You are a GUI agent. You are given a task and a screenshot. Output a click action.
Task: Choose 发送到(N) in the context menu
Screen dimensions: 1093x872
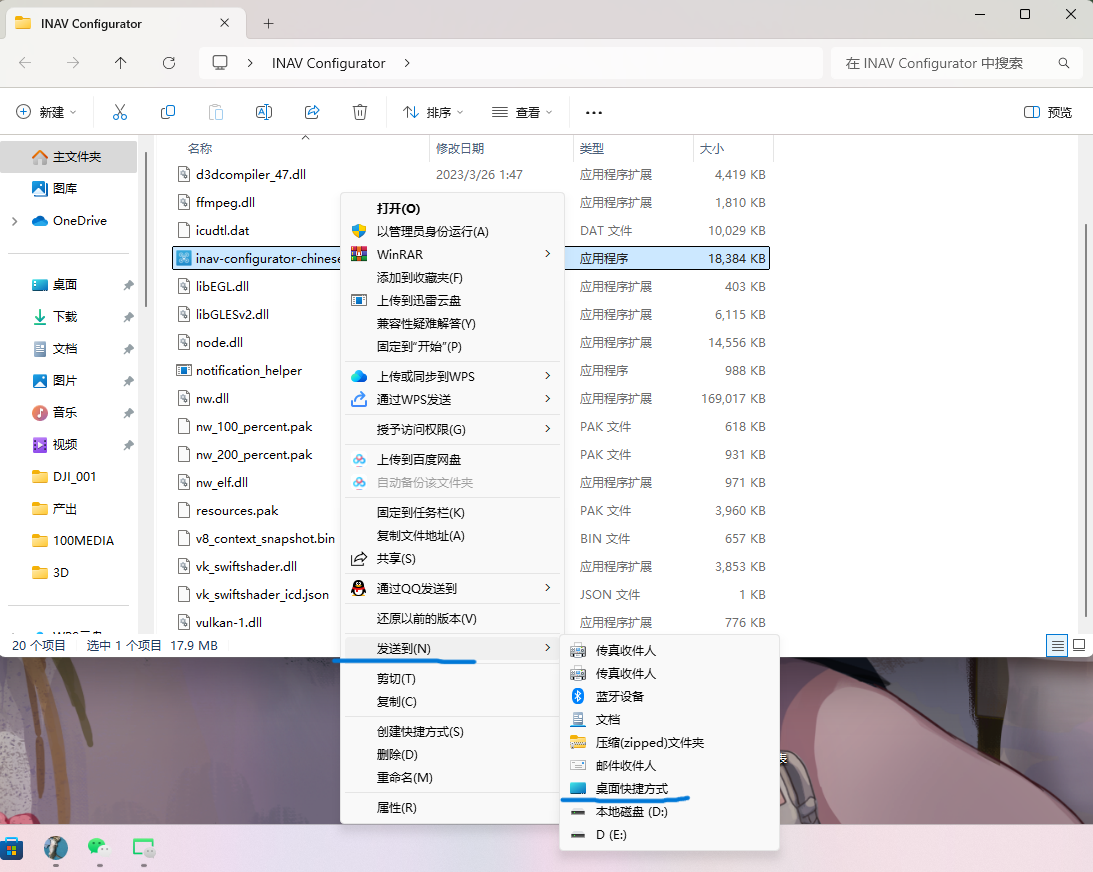(x=452, y=649)
